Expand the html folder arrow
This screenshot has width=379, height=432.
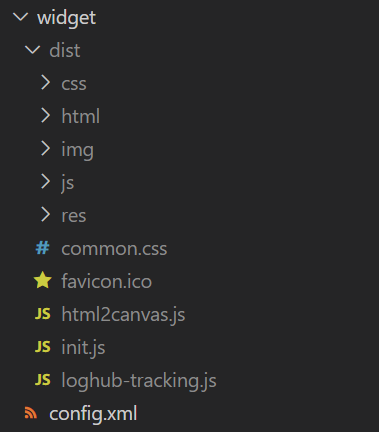[x=45, y=116]
